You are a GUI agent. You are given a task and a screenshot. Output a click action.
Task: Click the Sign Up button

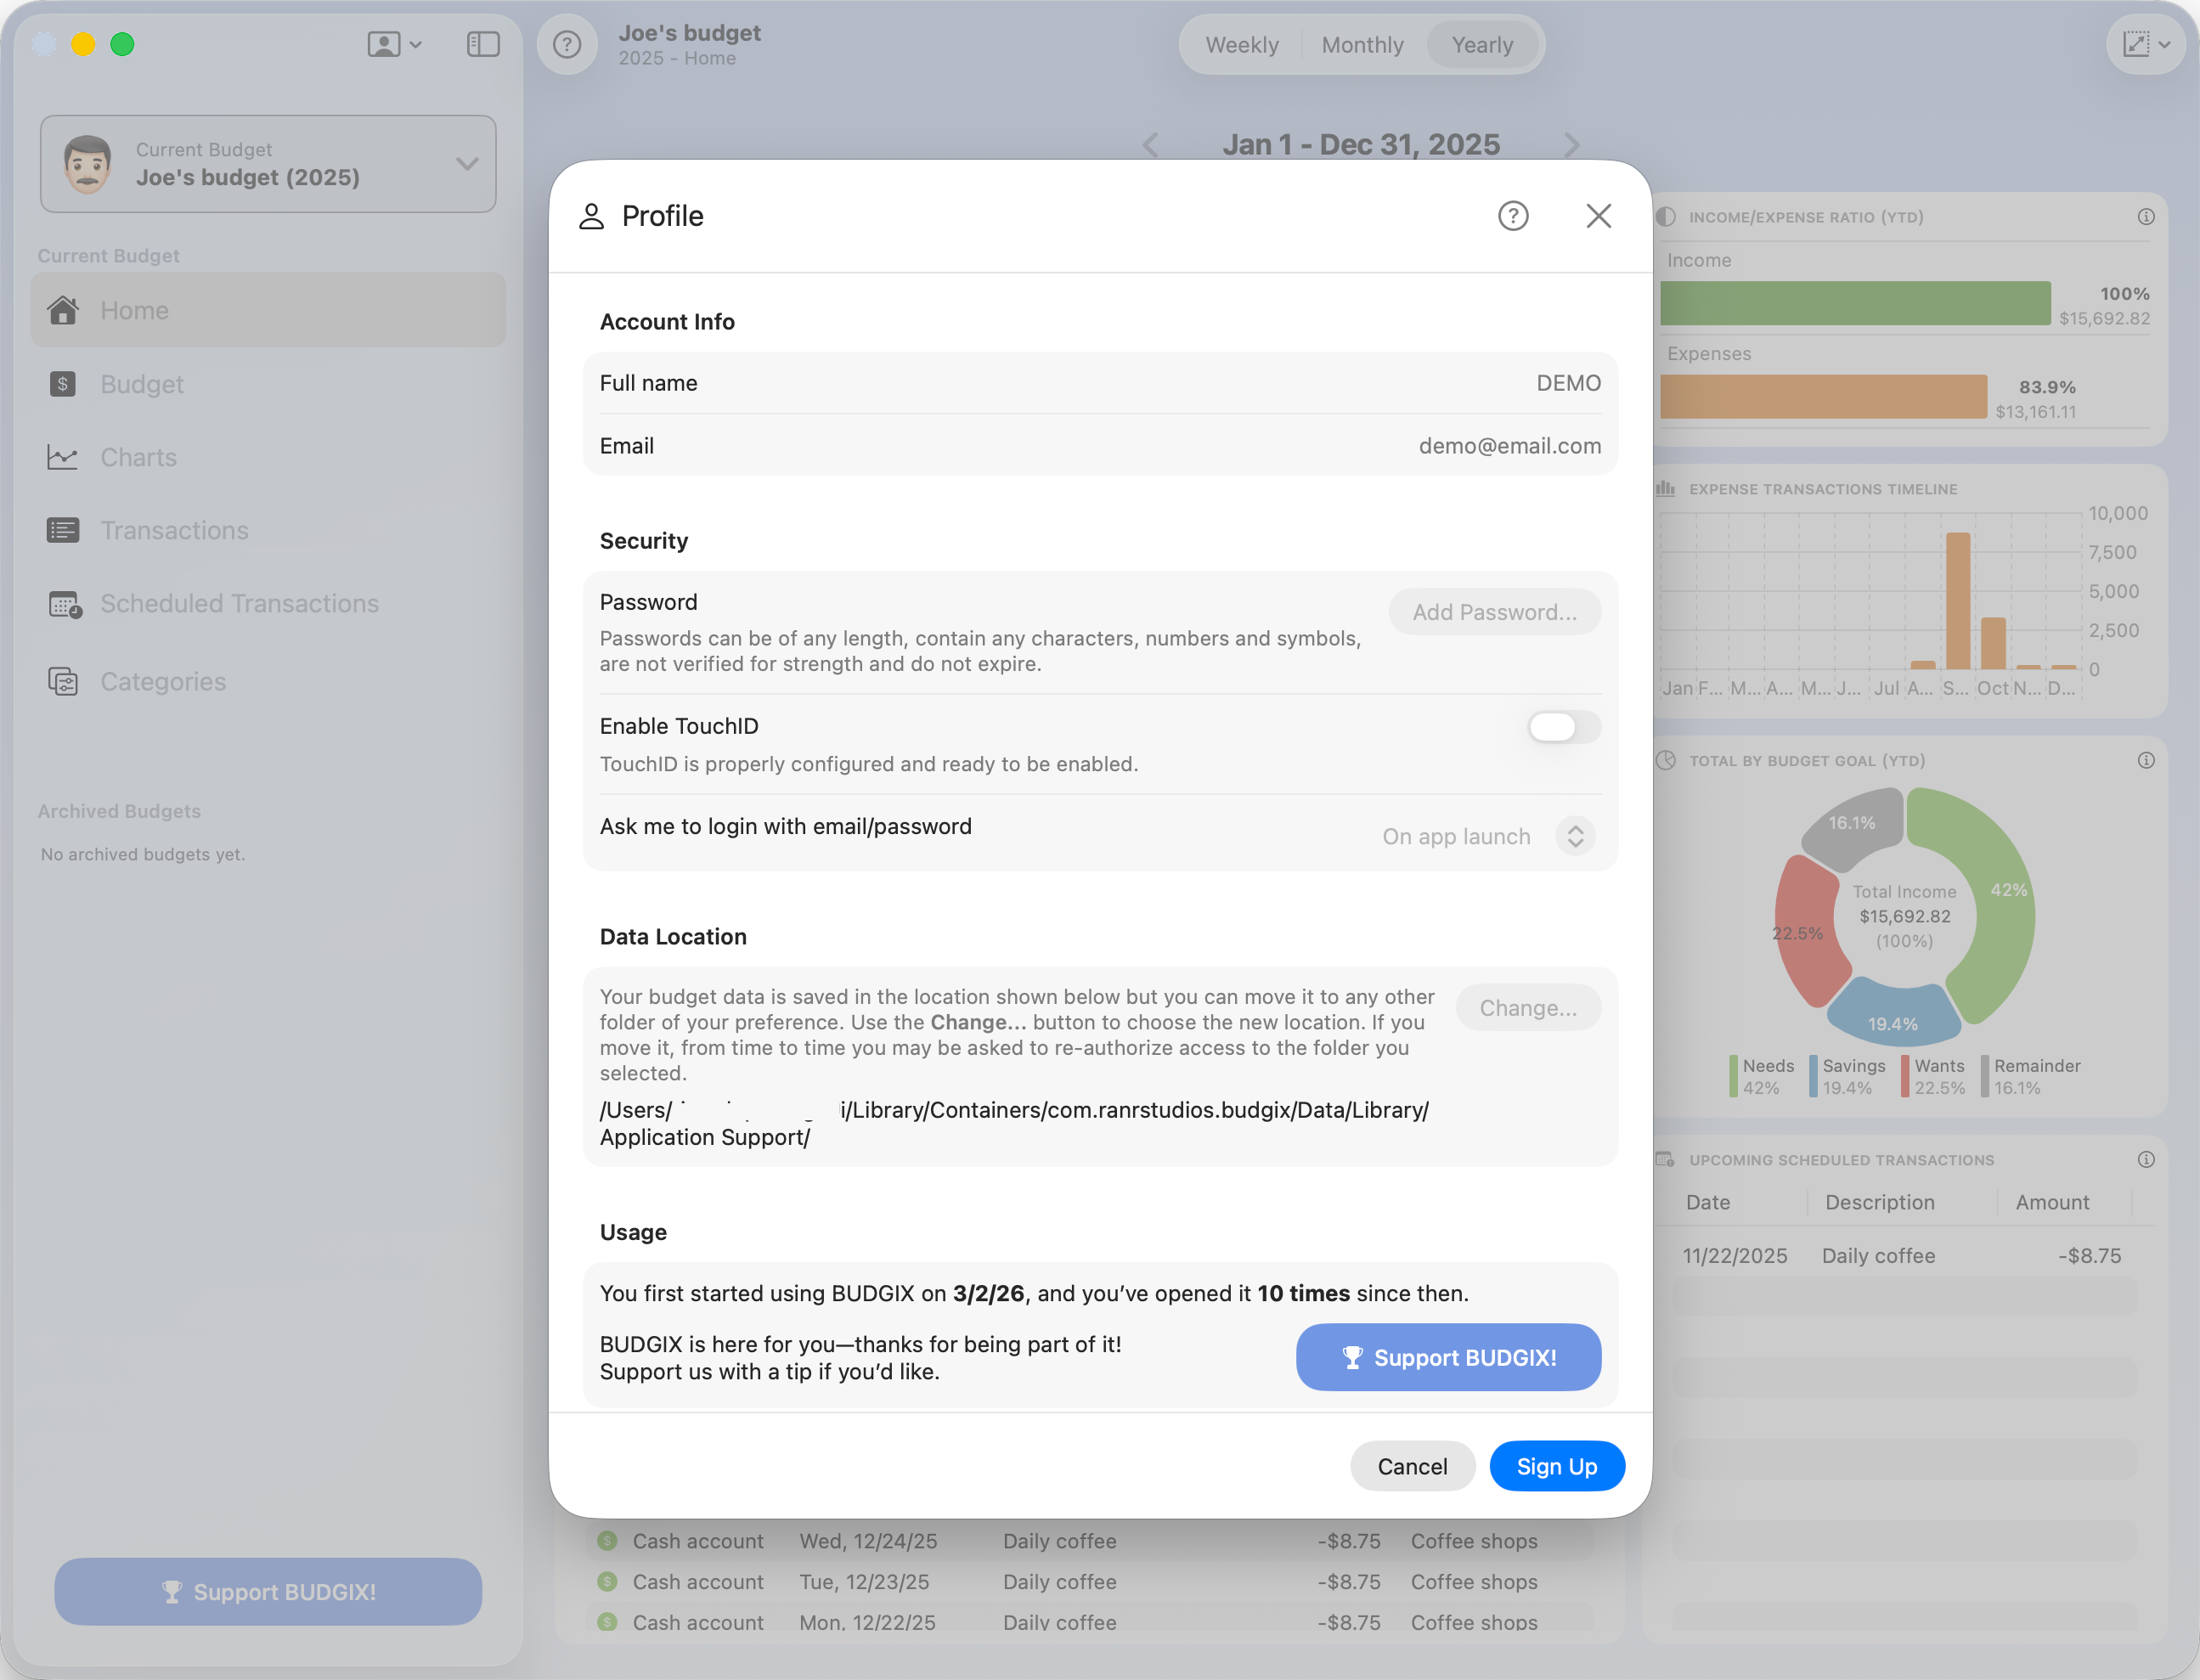[x=1556, y=1466]
